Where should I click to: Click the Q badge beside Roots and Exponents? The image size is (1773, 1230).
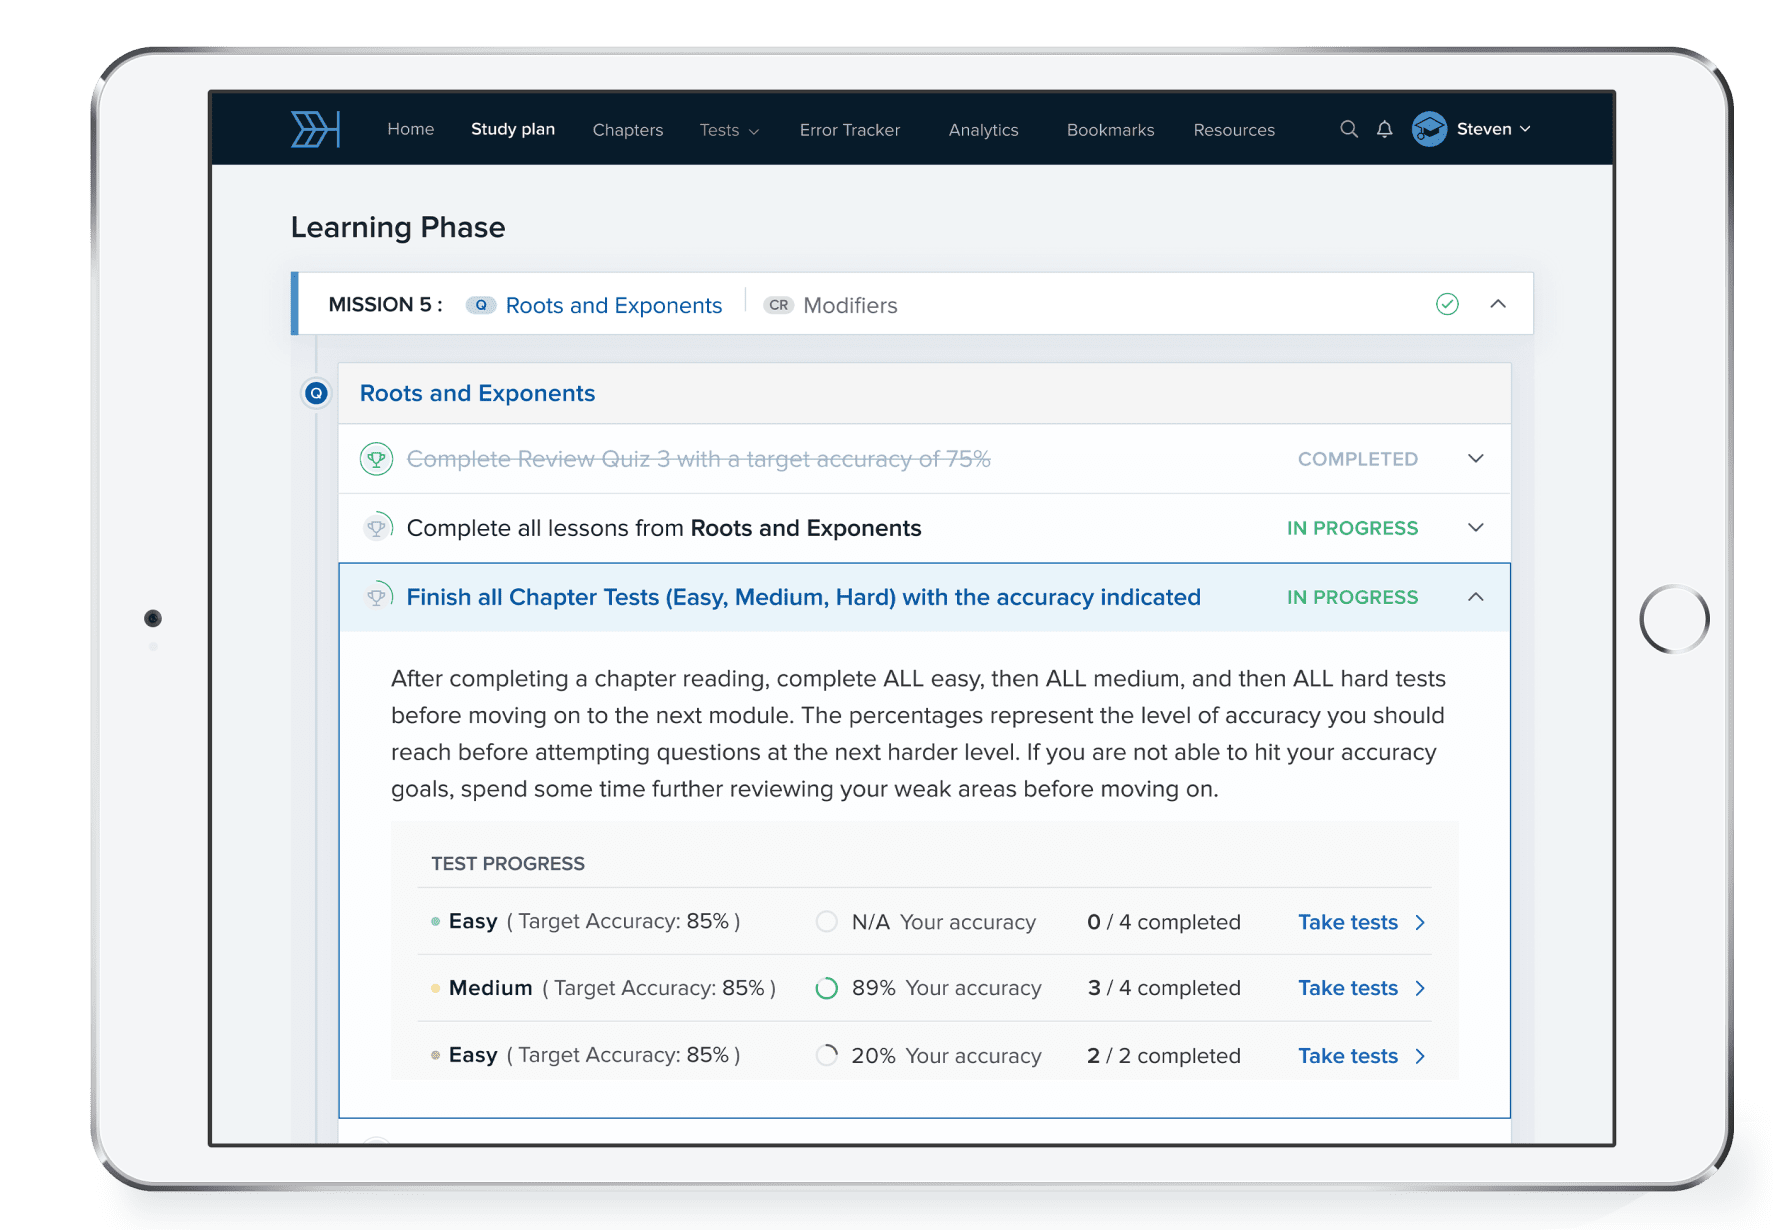click(481, 305)
